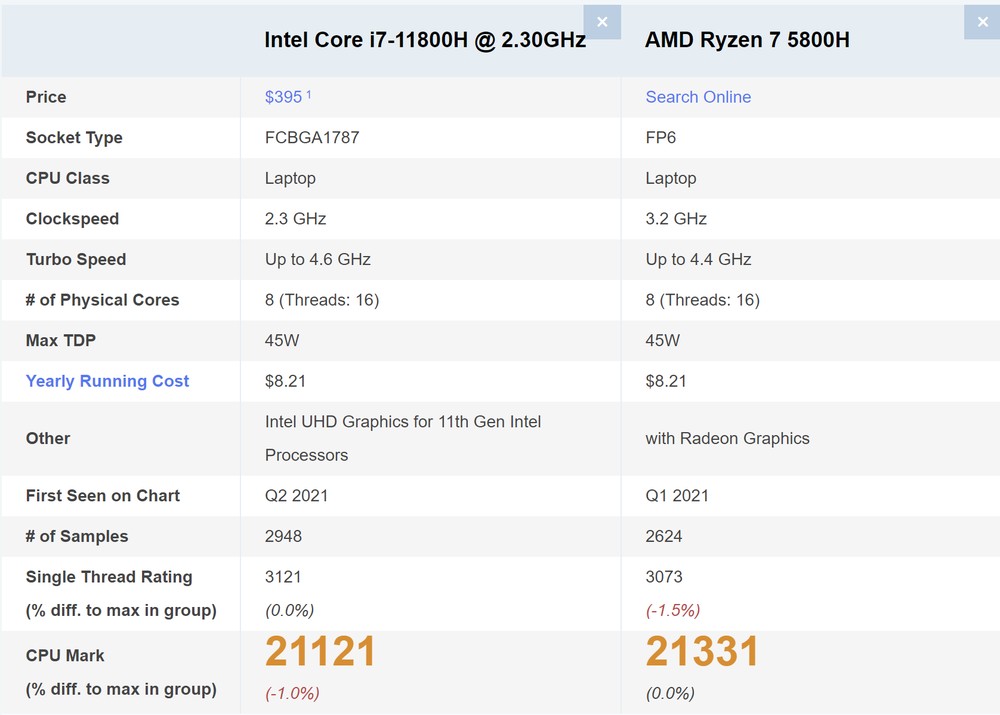Click the AMD single thread rating 3073
Viewport: 1000px width, 715px height.
(664, 577)
